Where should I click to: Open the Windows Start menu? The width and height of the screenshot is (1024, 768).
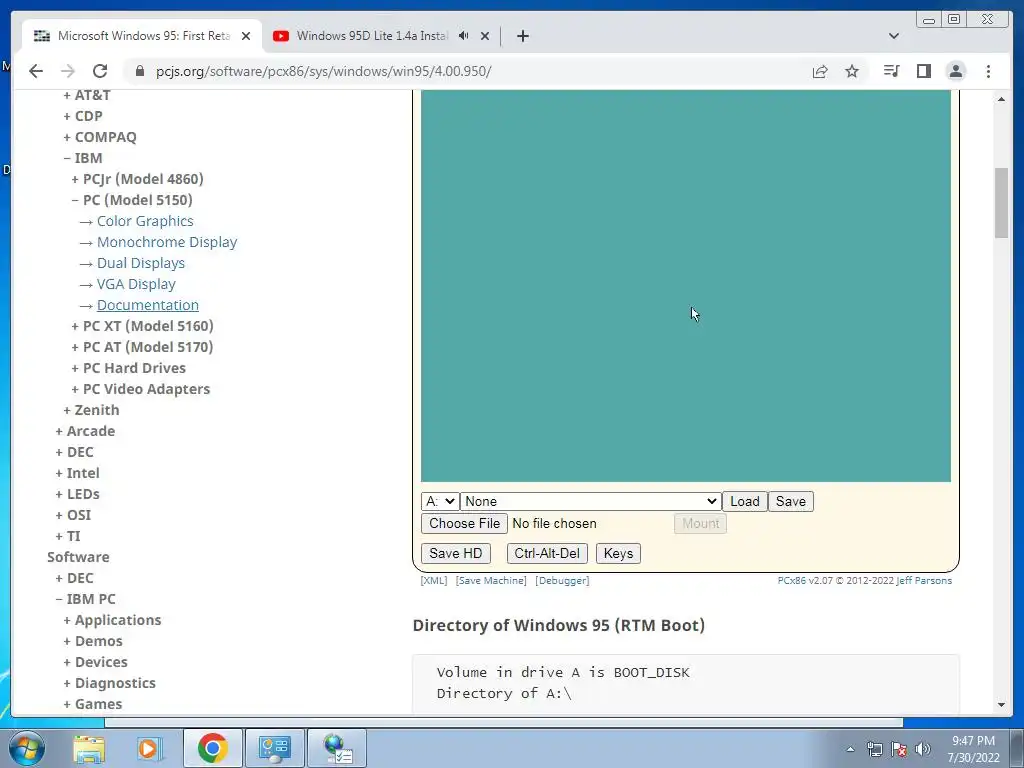(27, 748)
